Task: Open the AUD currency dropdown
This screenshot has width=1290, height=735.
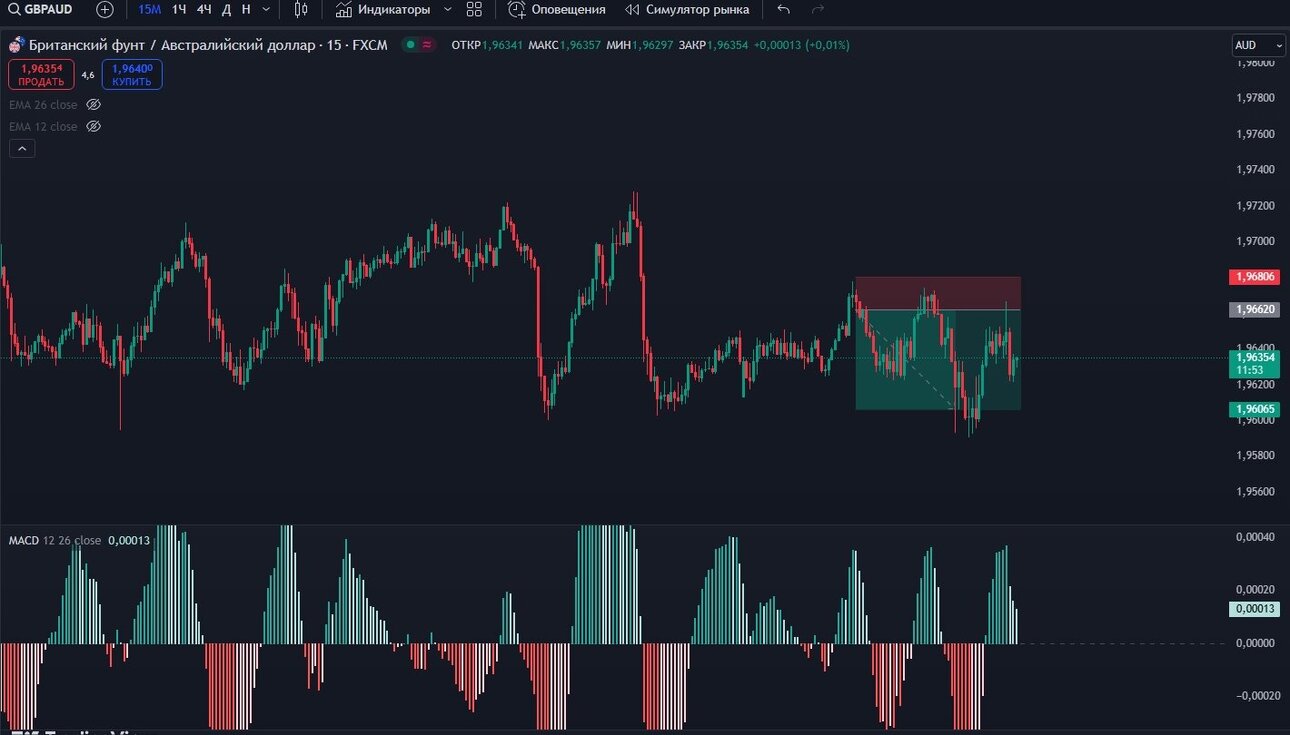Action: coord(1258,45)
